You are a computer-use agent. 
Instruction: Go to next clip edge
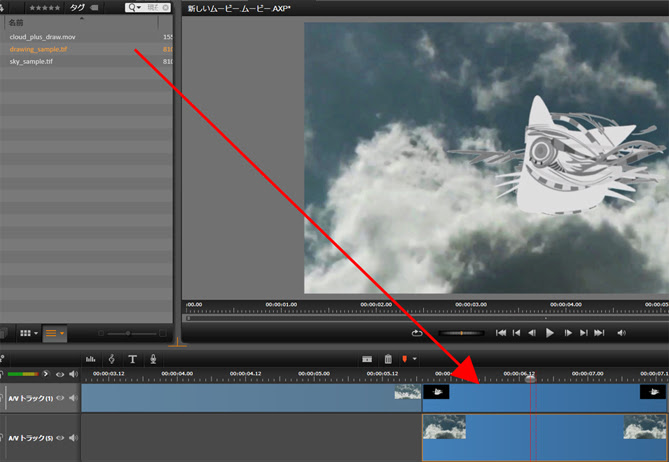[584, 333]
